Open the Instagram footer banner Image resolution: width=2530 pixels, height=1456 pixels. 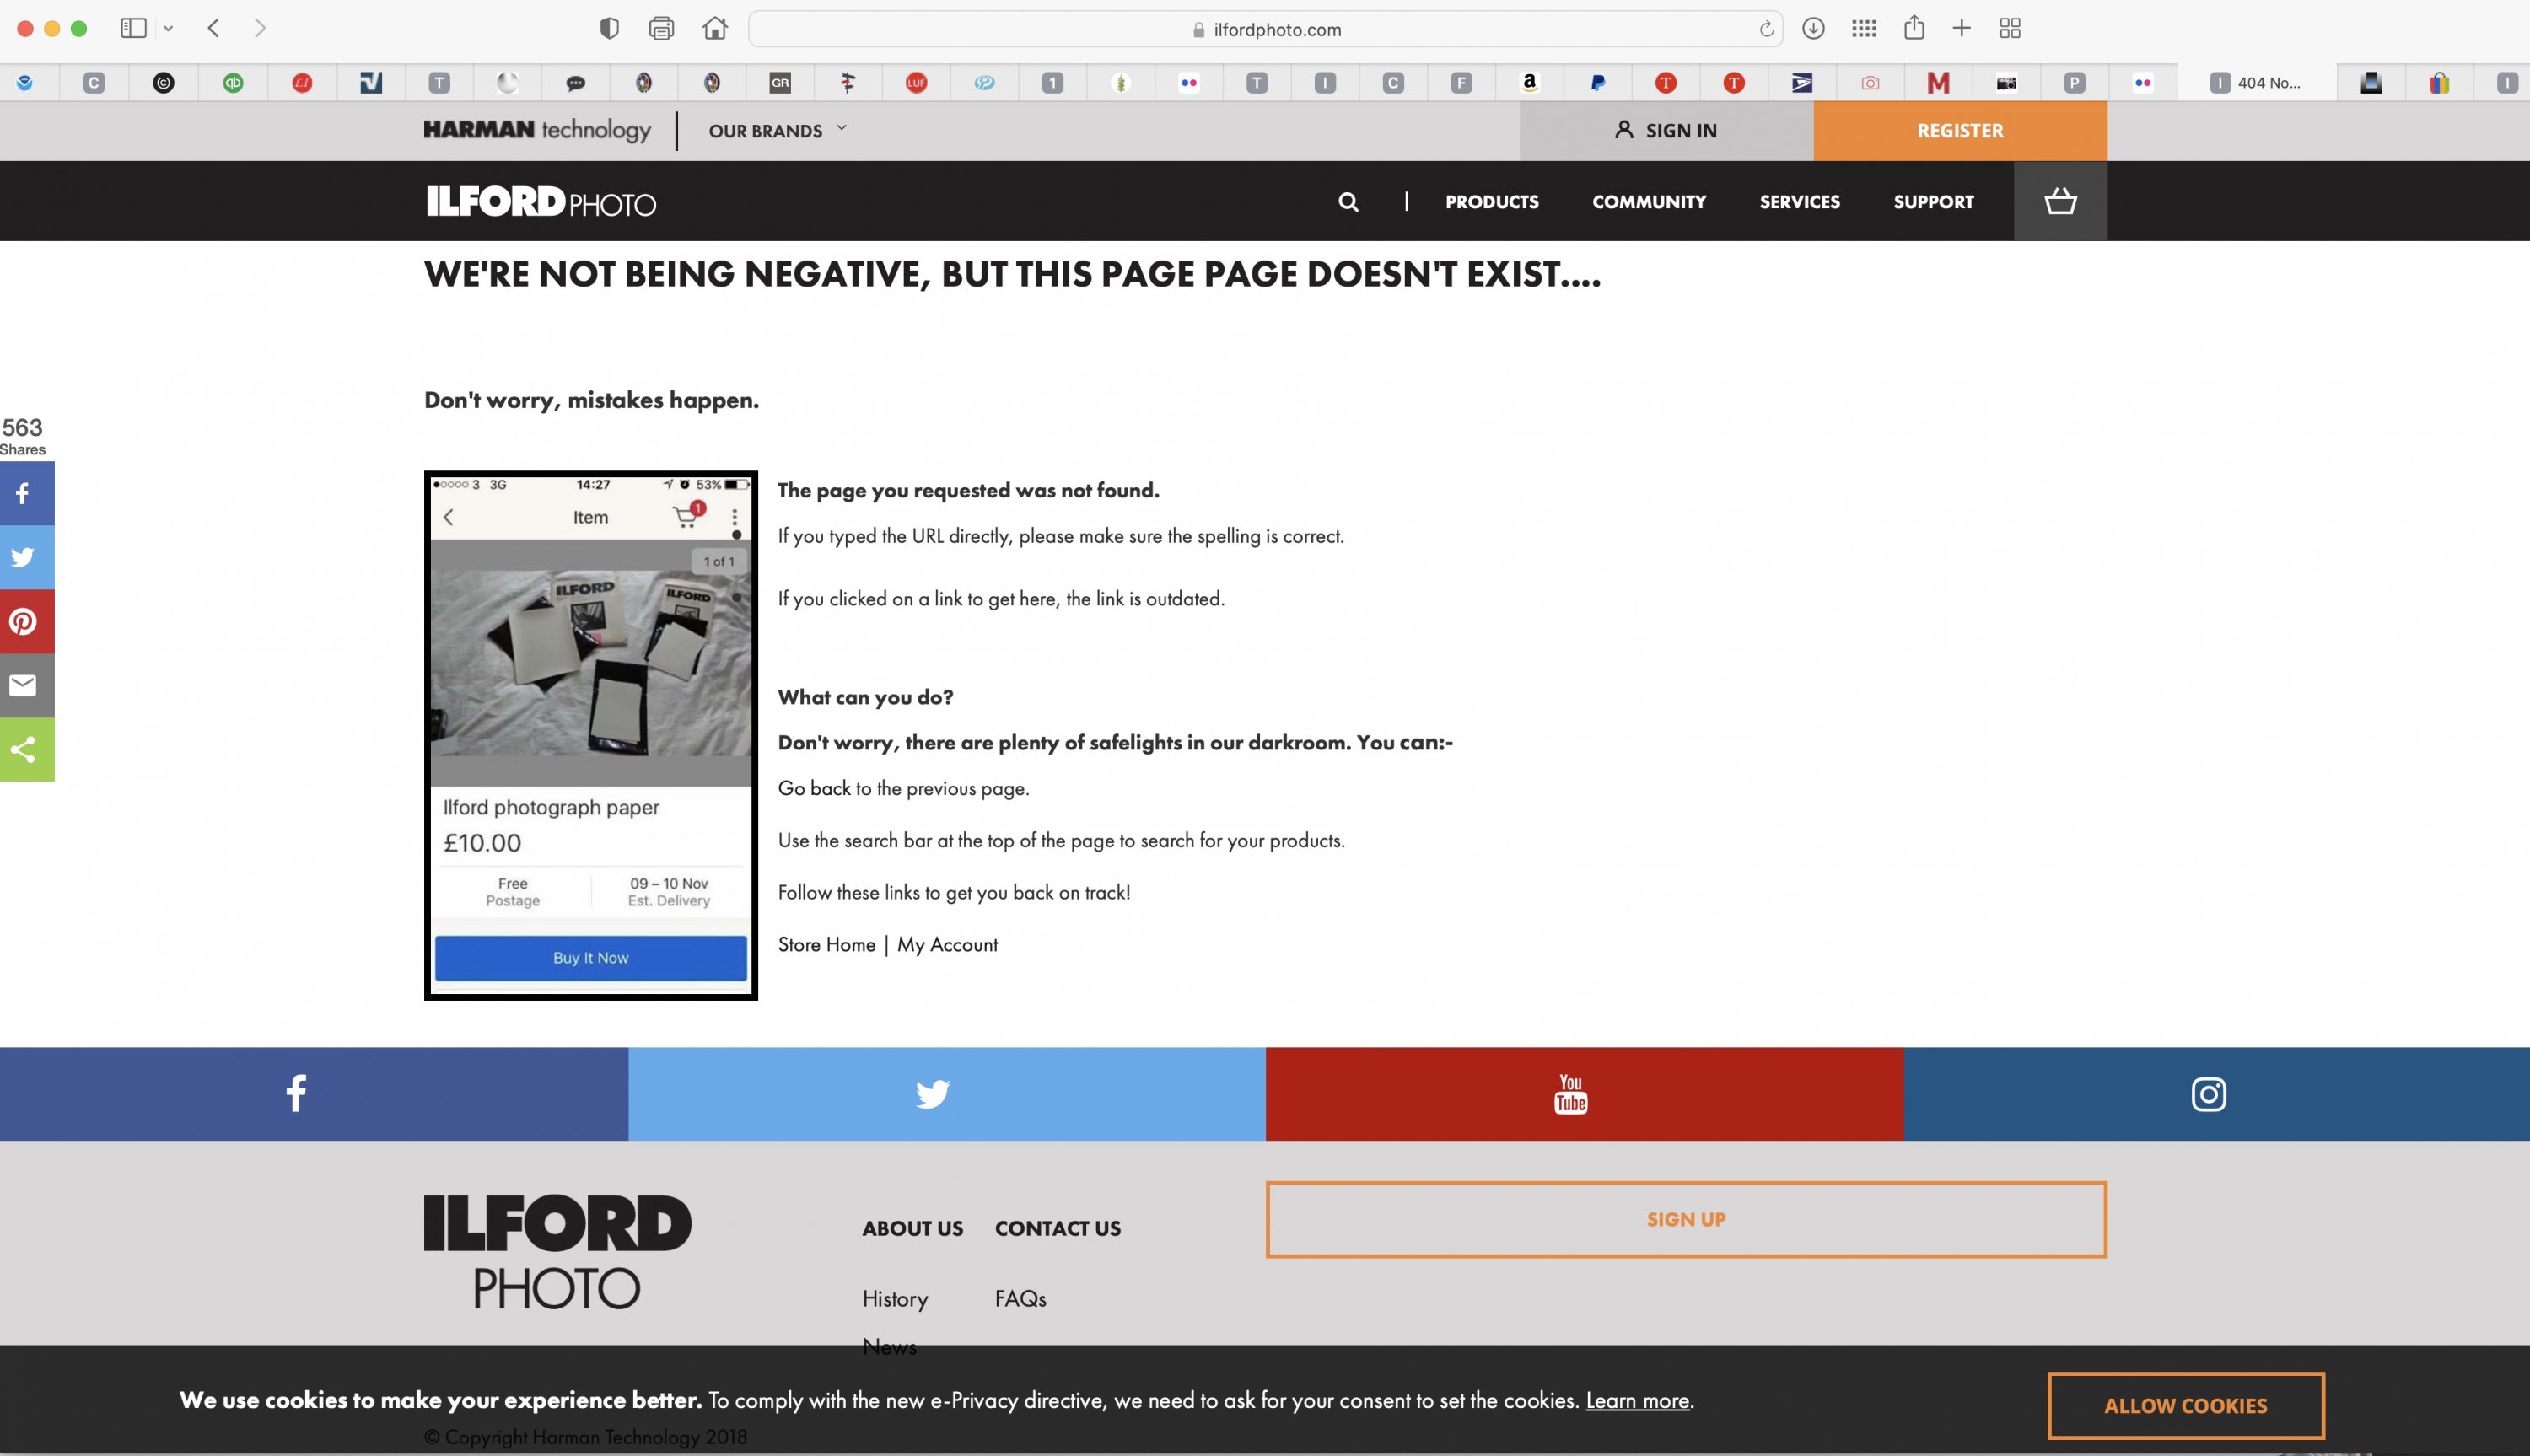point(2216,1094)
